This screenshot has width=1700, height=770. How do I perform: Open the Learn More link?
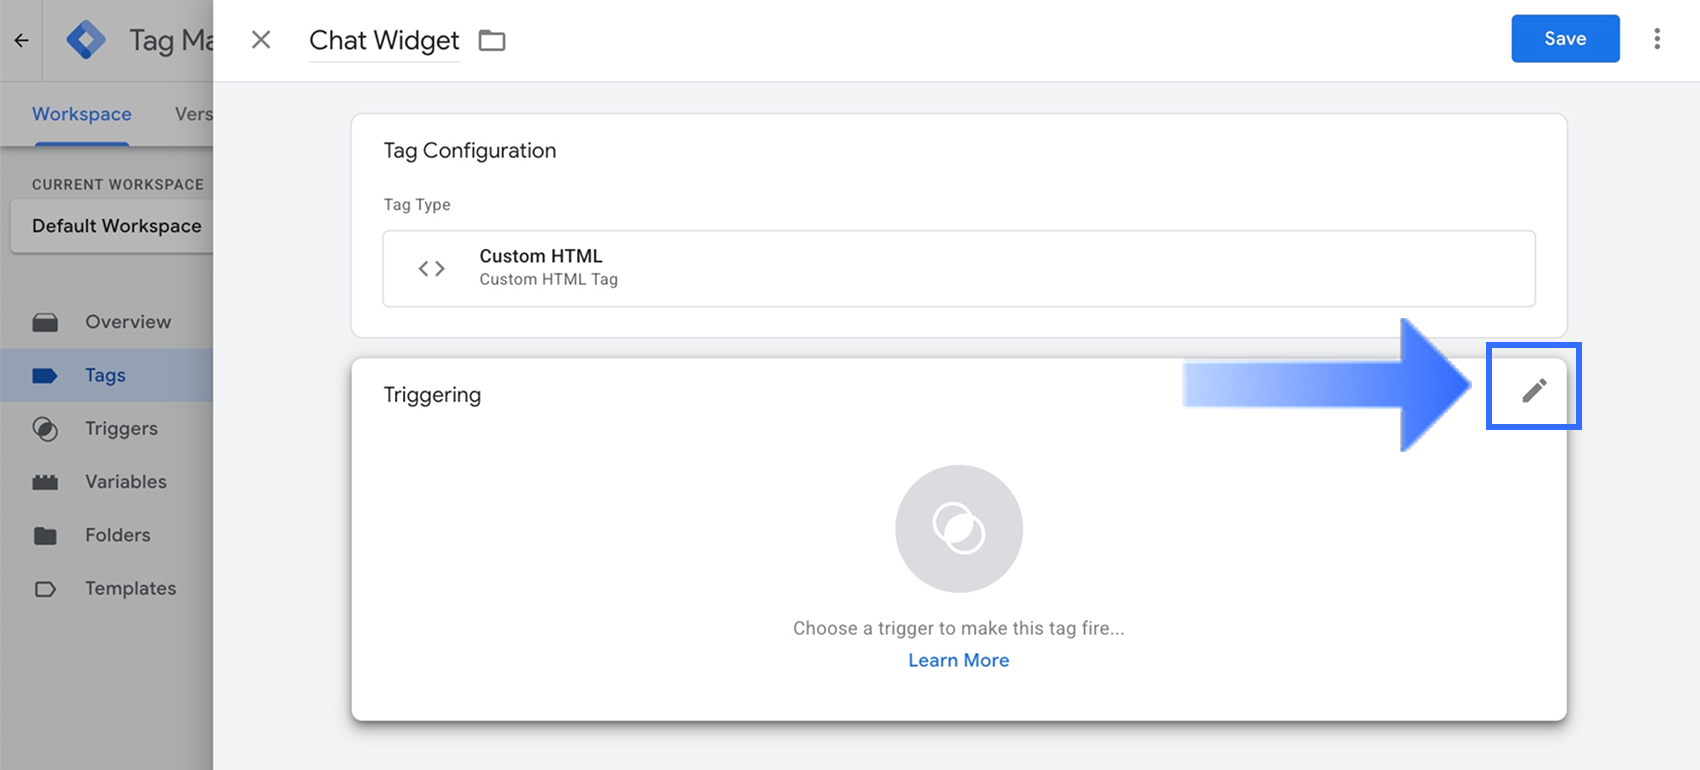coord(958,660)
